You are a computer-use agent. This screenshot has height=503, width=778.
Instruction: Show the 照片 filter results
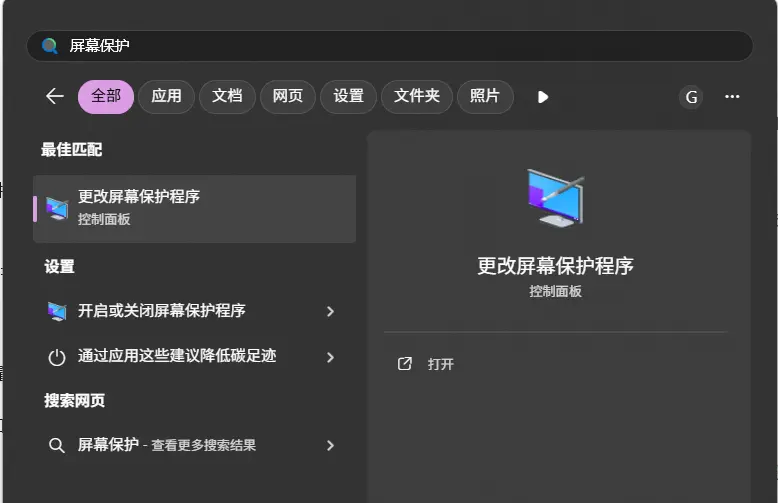click(485, 96)
